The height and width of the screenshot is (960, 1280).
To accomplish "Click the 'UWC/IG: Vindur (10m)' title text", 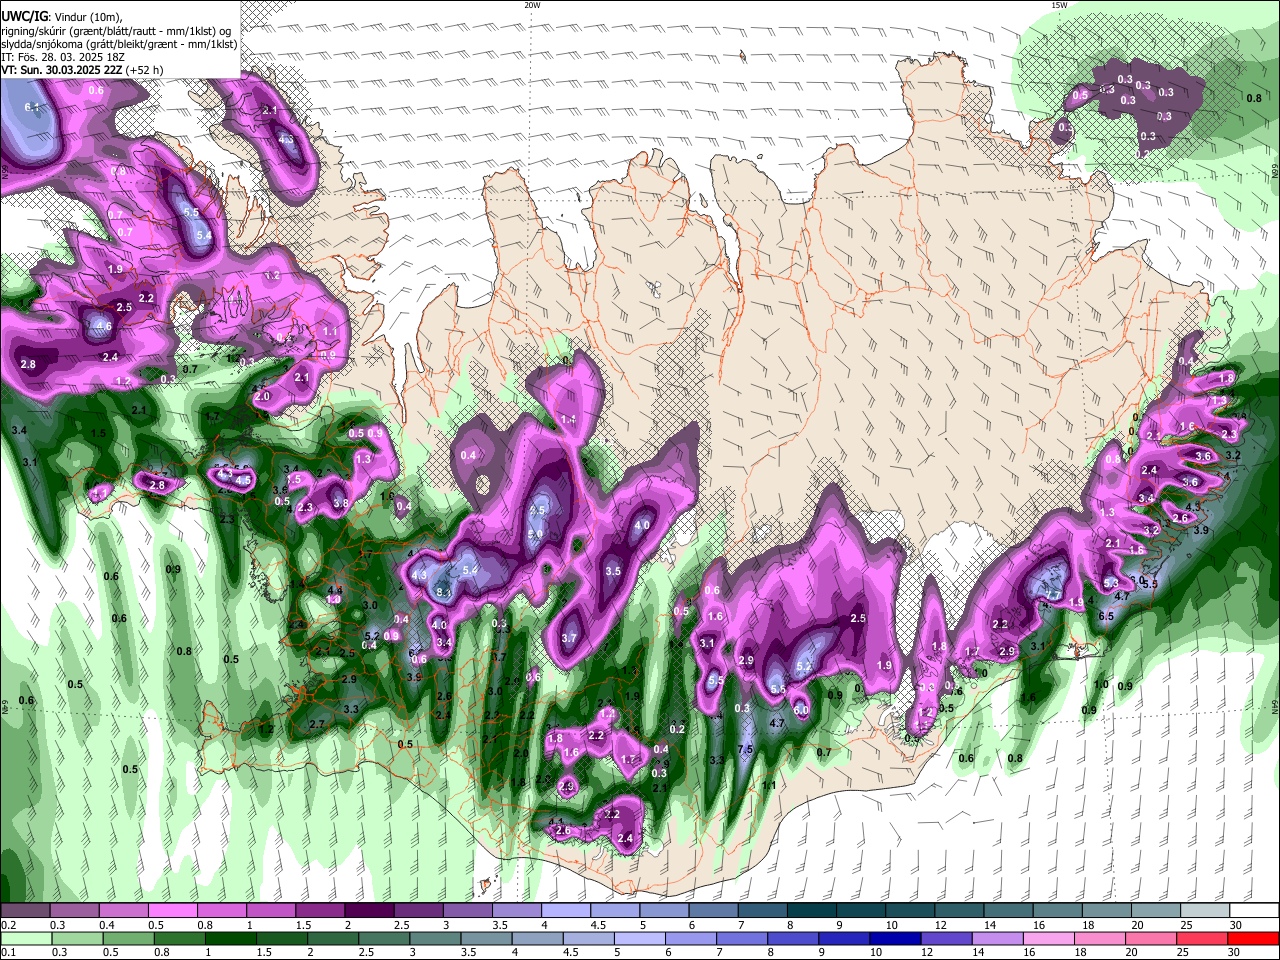I will 62,18.
